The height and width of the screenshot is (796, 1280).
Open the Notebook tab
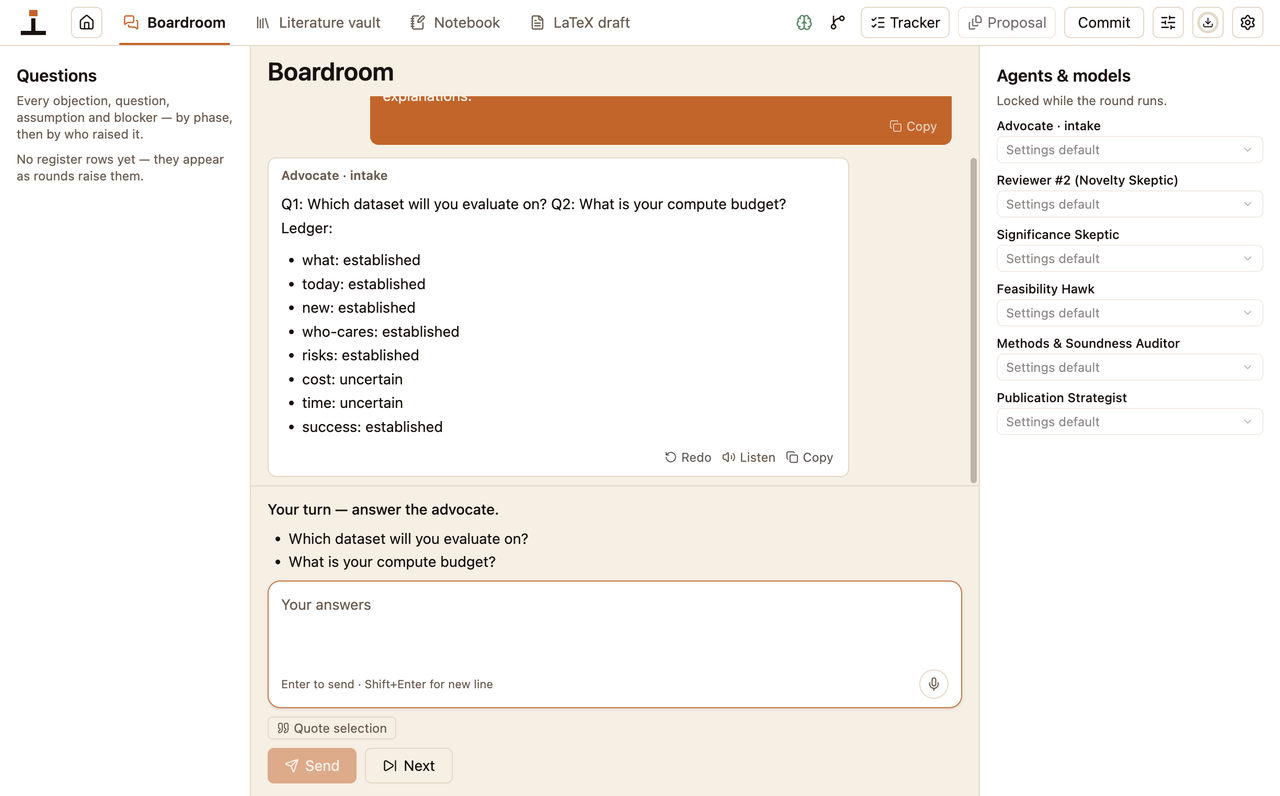click(455, 22)
